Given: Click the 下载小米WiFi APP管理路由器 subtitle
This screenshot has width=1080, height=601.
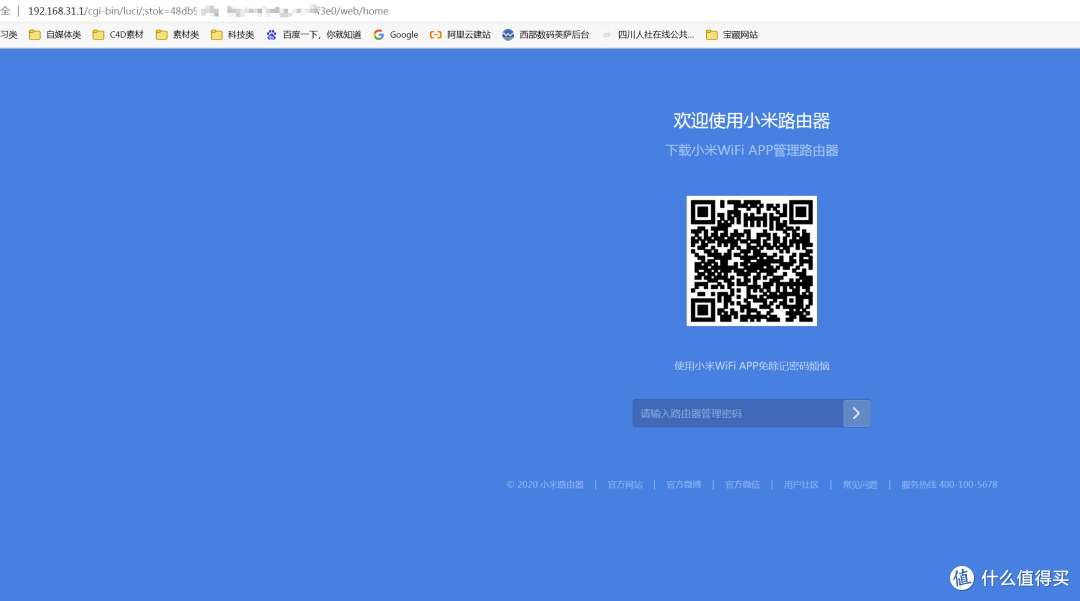Looking at the screenshot, I should coord(751,150).
